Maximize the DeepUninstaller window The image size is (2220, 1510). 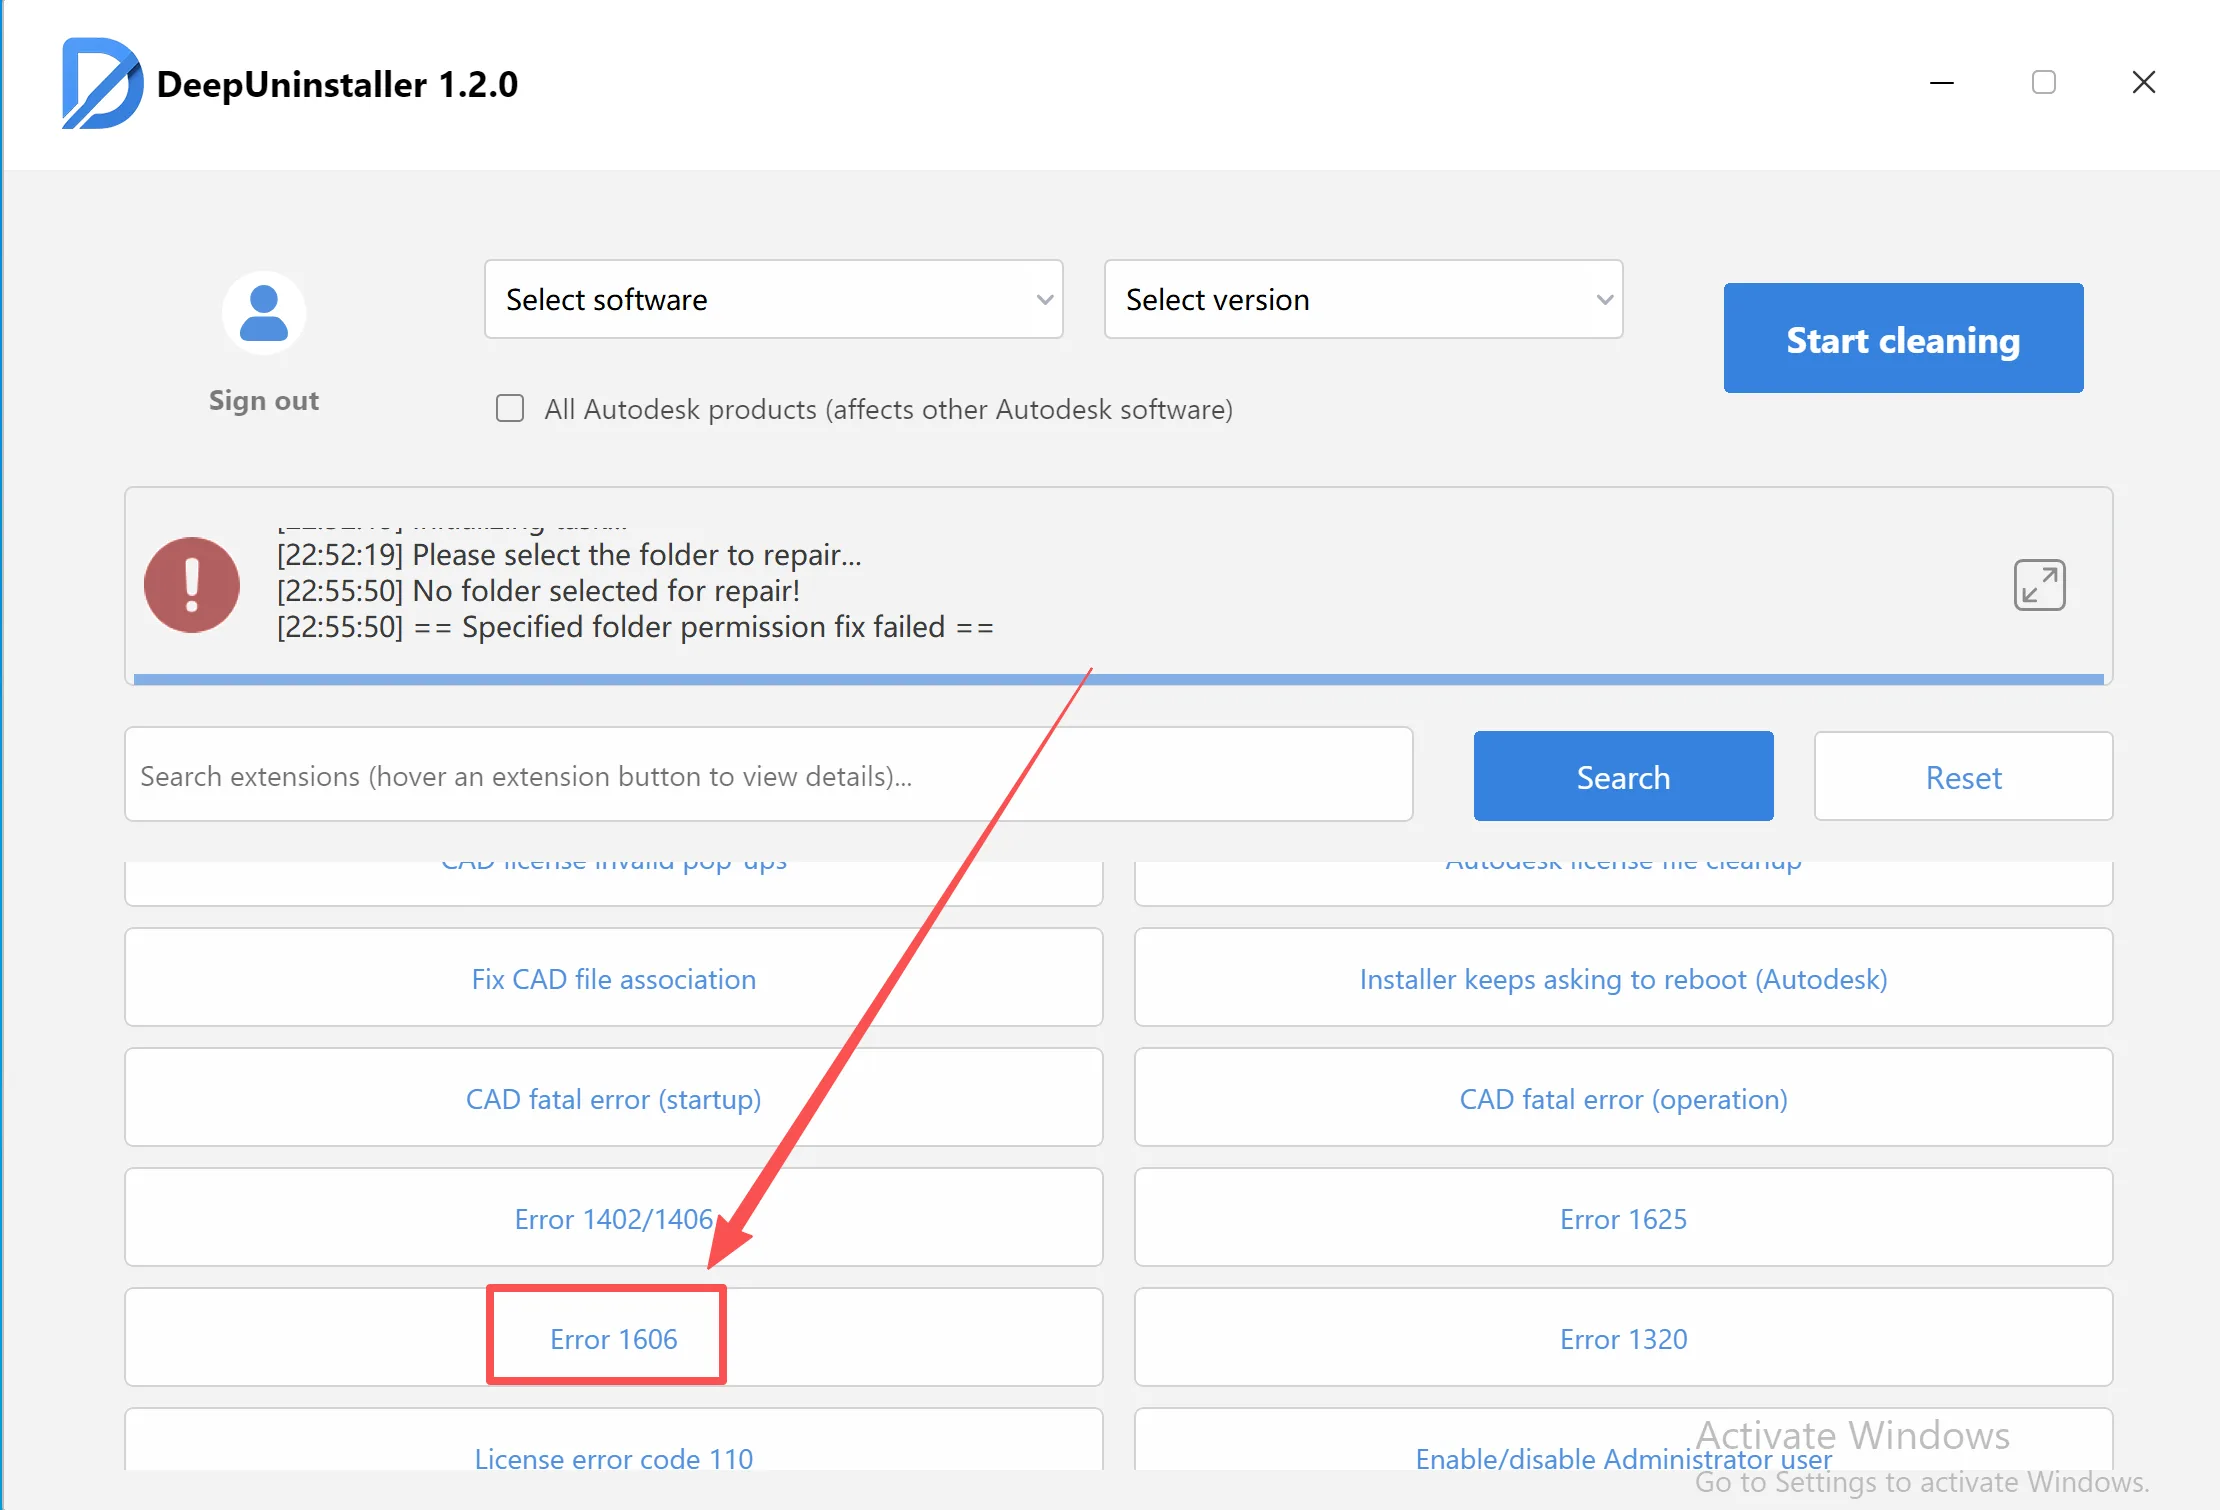click(2043, 83)
